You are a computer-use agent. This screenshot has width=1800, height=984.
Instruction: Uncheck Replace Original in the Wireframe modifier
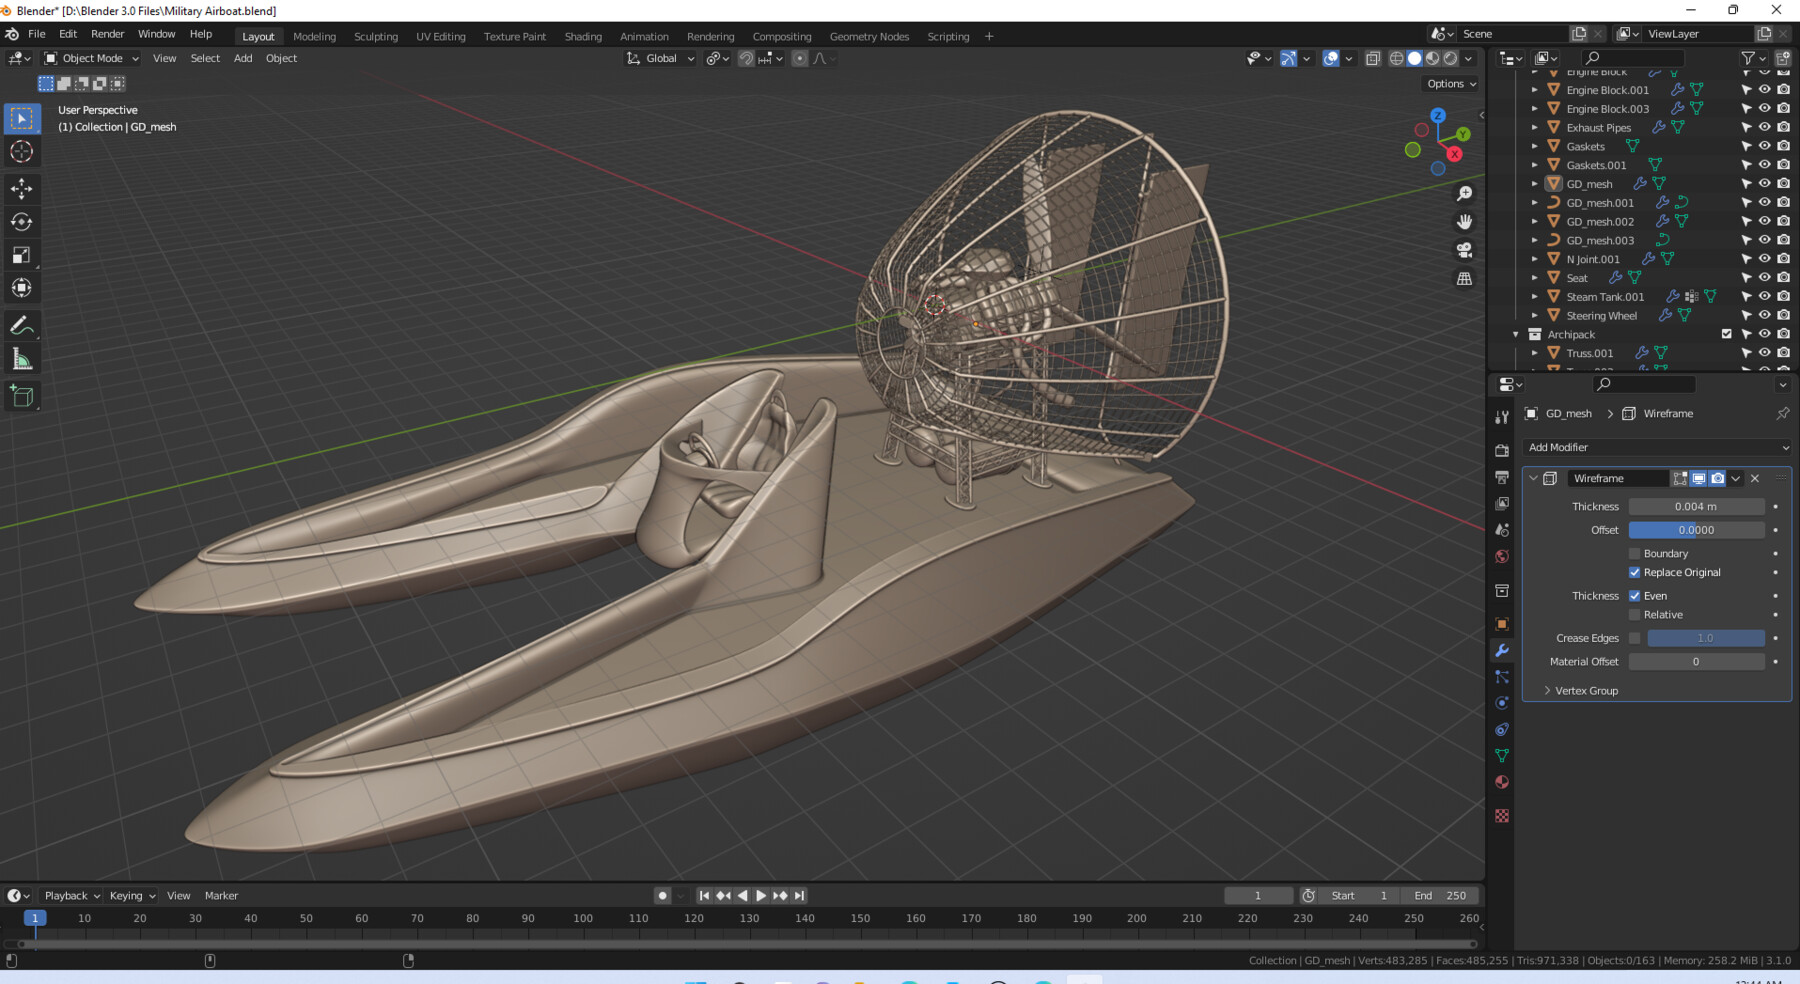(1636, 572)
